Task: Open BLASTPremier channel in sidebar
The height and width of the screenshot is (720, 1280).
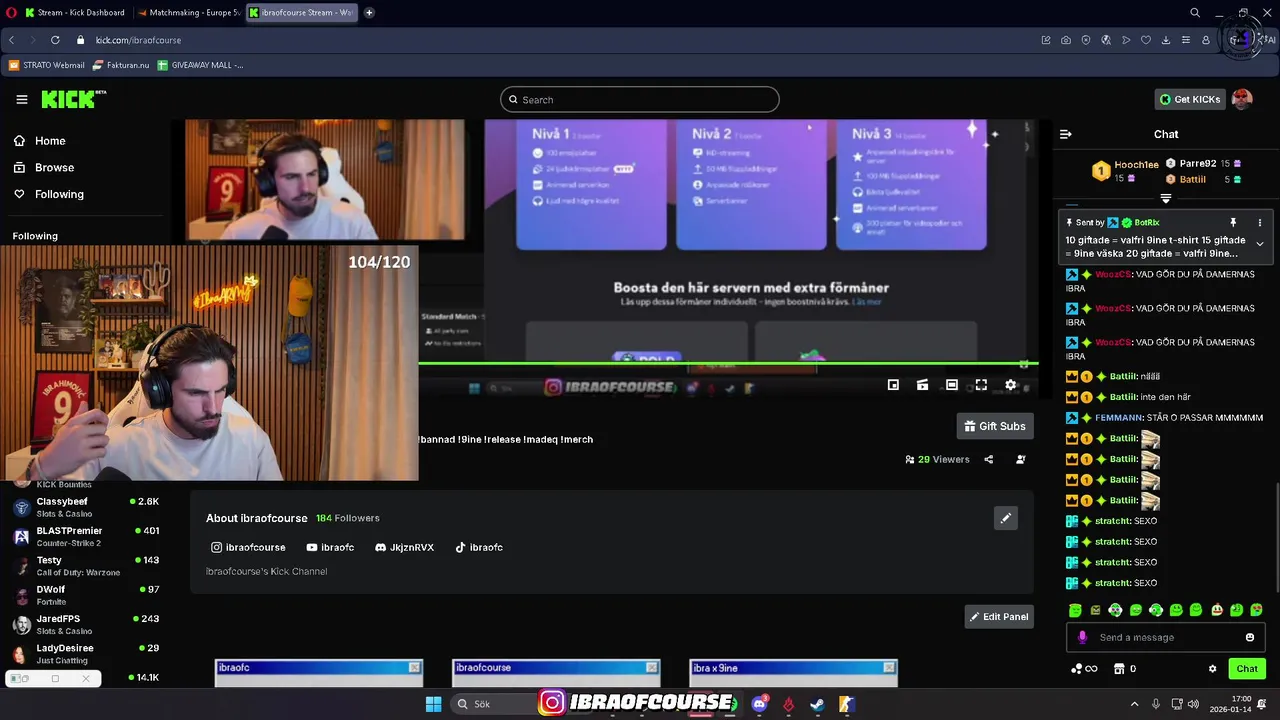Action: coord(86,536)
